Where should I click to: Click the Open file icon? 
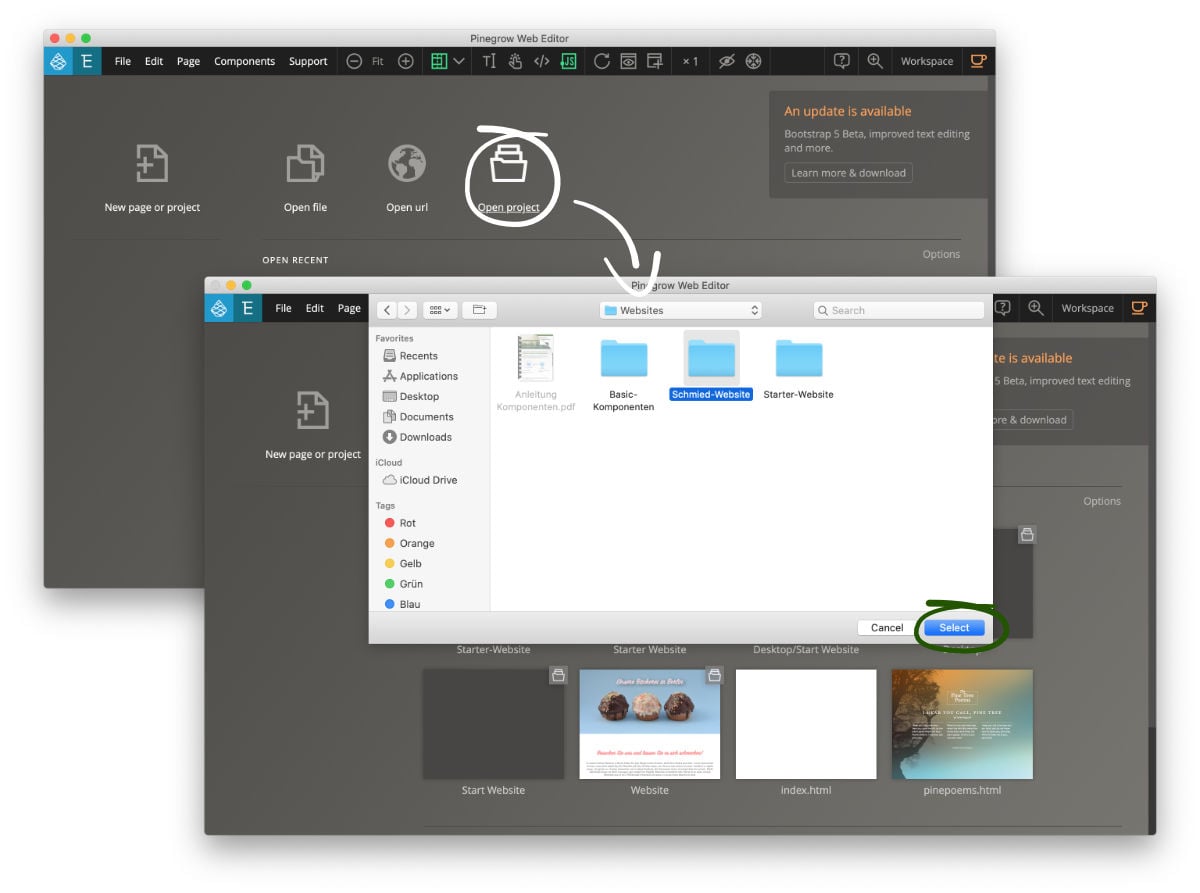(x=305, y=164)
